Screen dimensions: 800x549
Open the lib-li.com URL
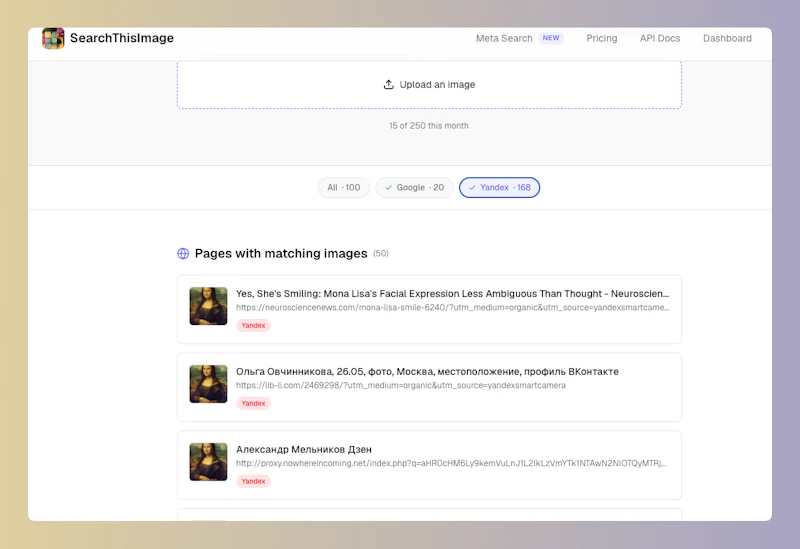pos(401,385)
